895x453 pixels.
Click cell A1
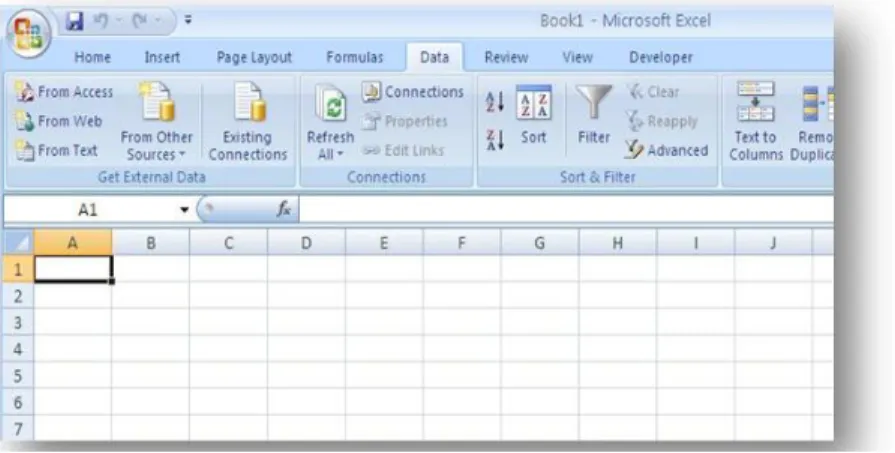(73, 269)
